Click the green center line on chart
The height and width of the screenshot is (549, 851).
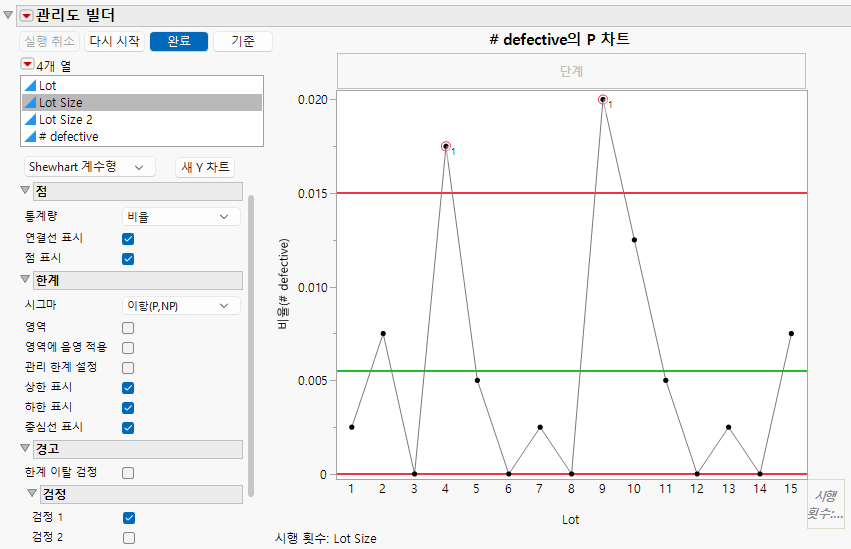click(572, 371)
